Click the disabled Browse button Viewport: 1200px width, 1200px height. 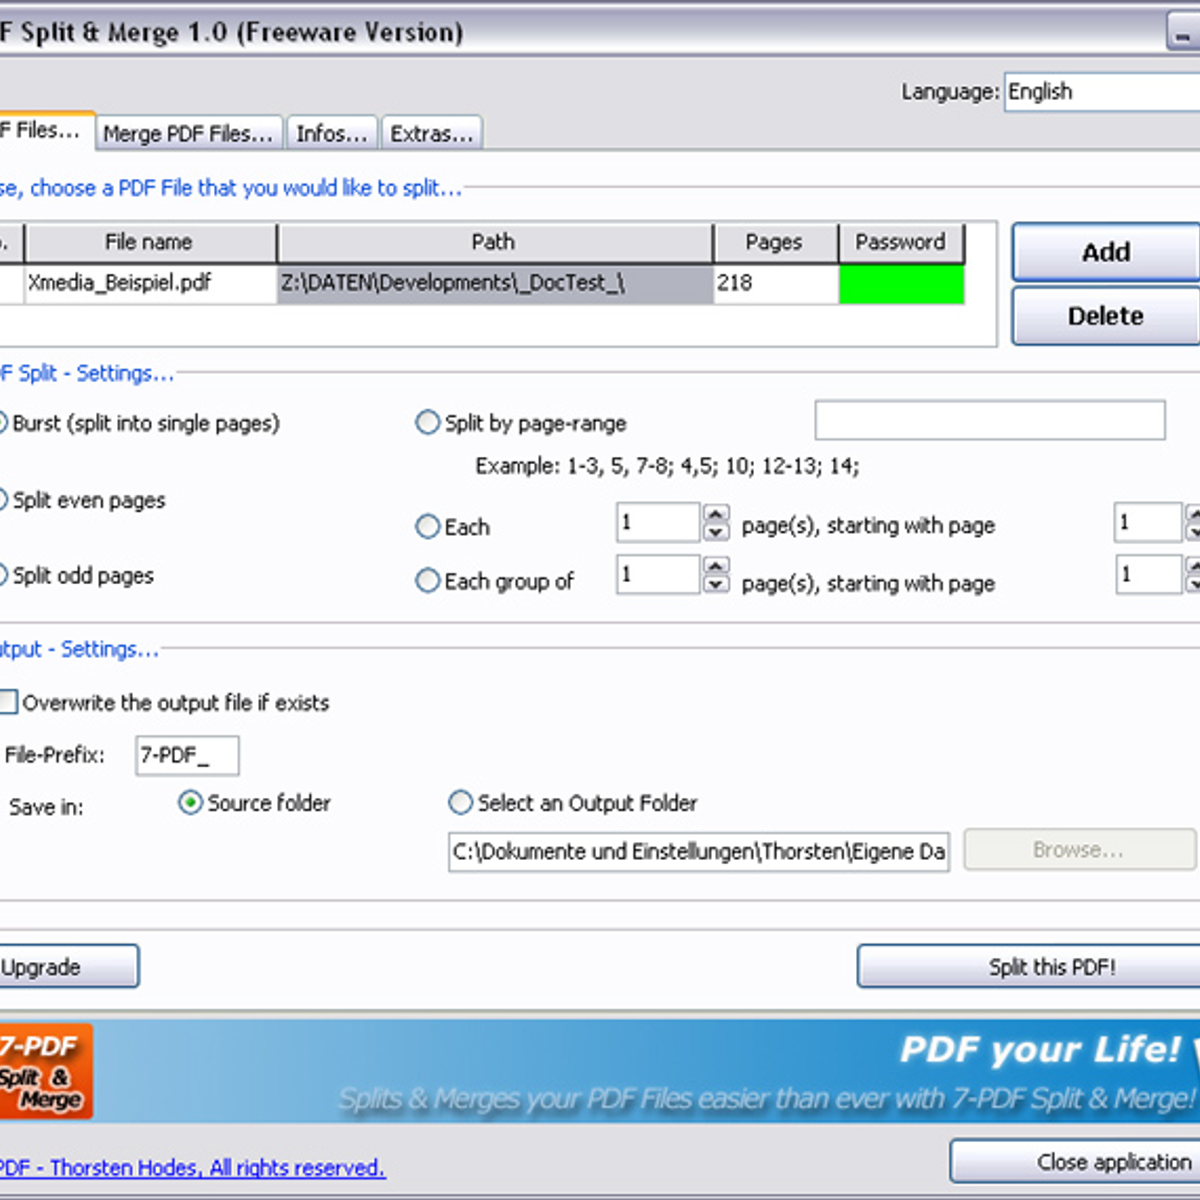(1079, 850)
